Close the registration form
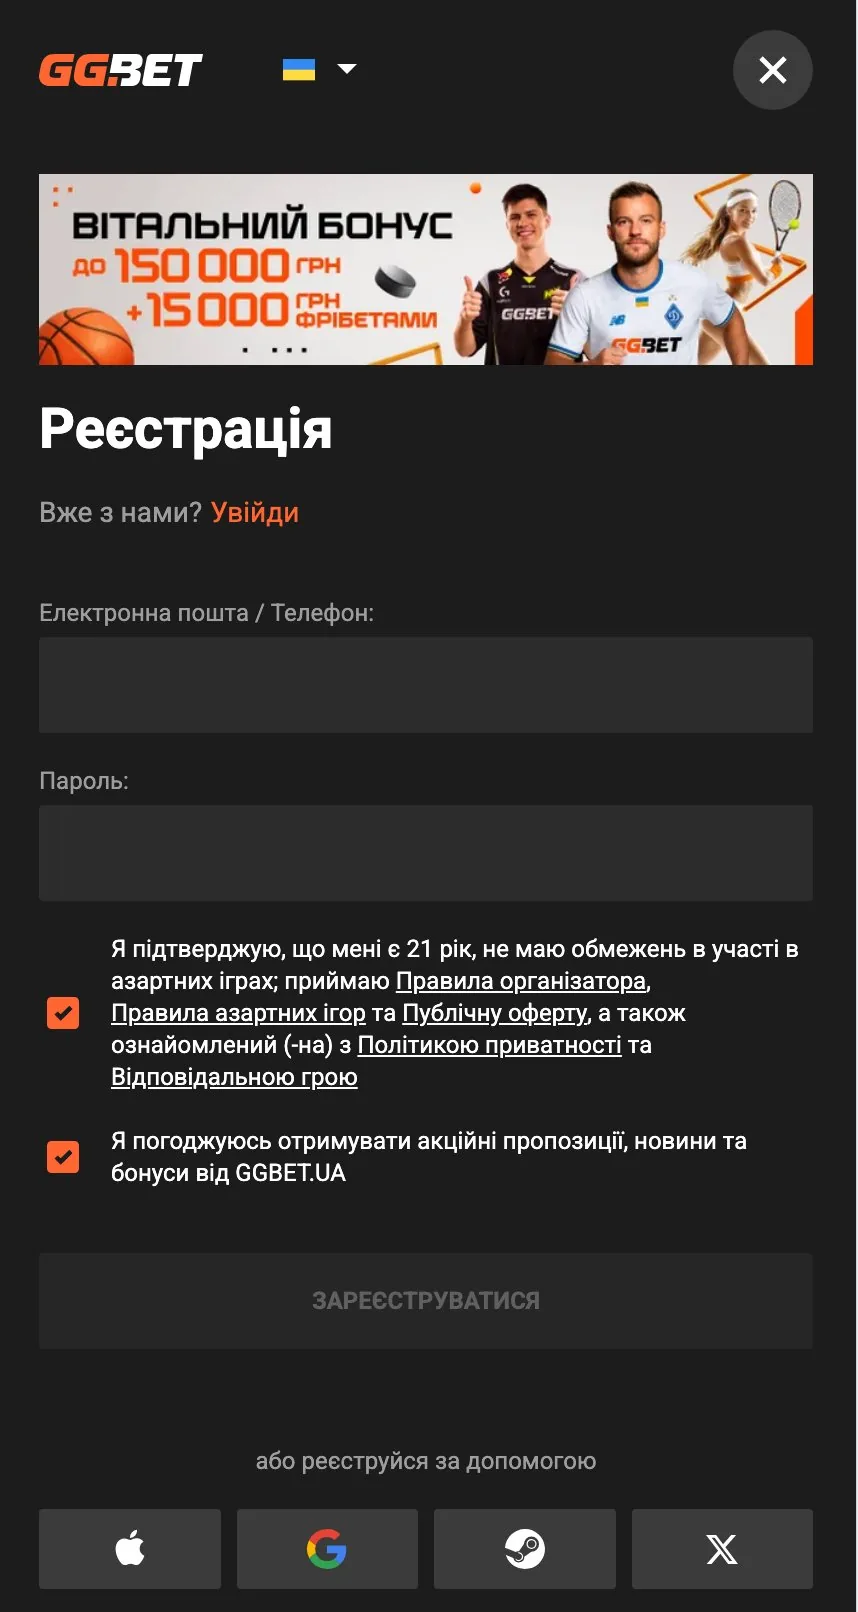 coord(772,70)
